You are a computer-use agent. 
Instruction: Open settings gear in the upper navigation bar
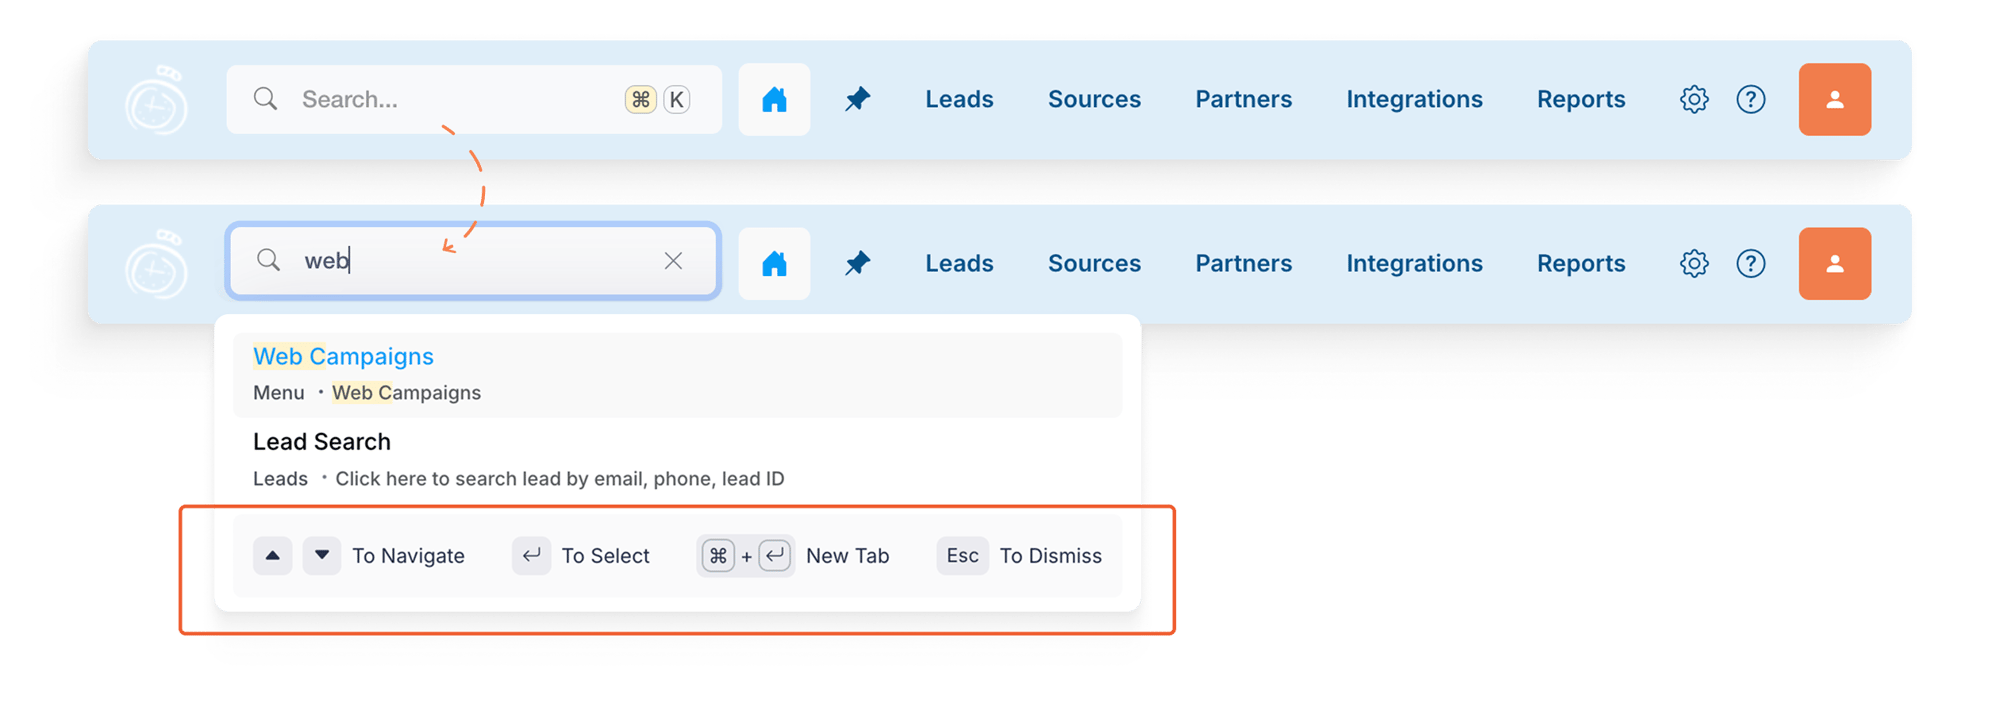tap(1694, 99)
